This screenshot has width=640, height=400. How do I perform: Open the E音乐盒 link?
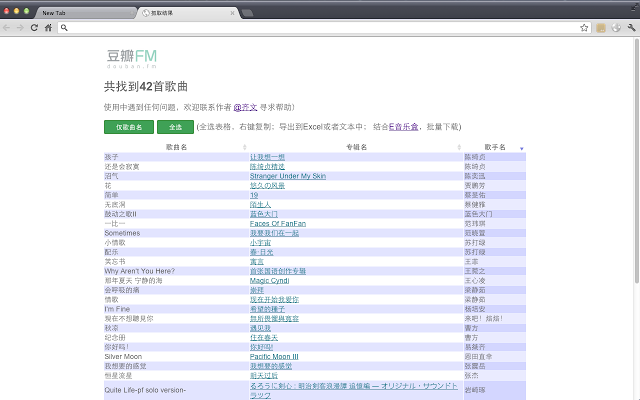[x=403, y=127]
